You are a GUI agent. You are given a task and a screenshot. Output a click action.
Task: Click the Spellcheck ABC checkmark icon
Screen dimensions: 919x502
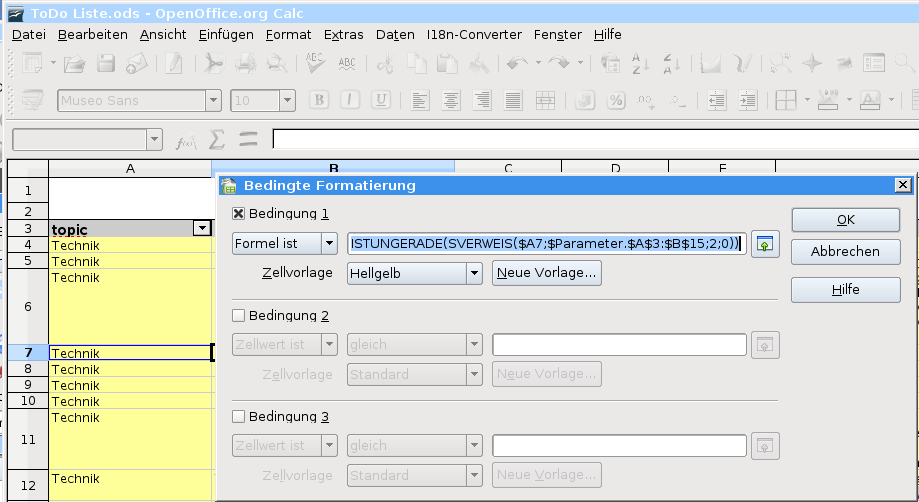pos(315,63)
